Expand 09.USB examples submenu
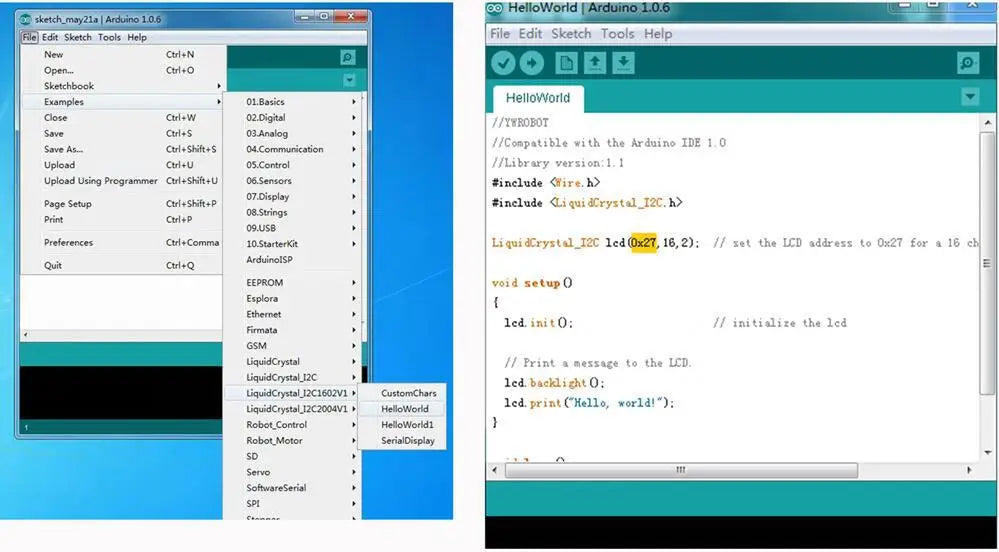Screen dimensions: 999x552 292,228
